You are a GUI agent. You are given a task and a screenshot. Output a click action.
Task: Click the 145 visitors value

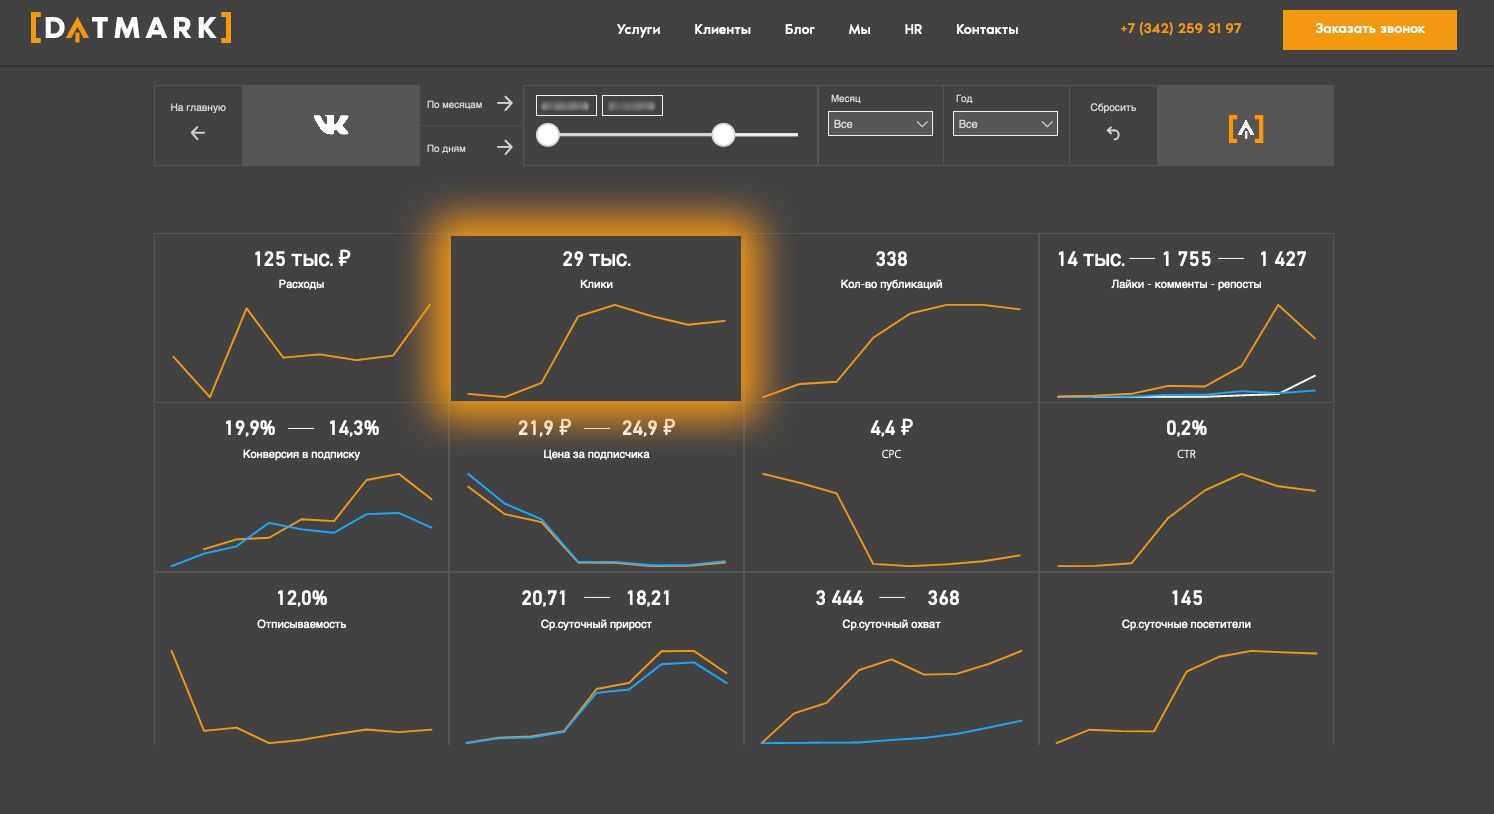tap(1186, 598)
